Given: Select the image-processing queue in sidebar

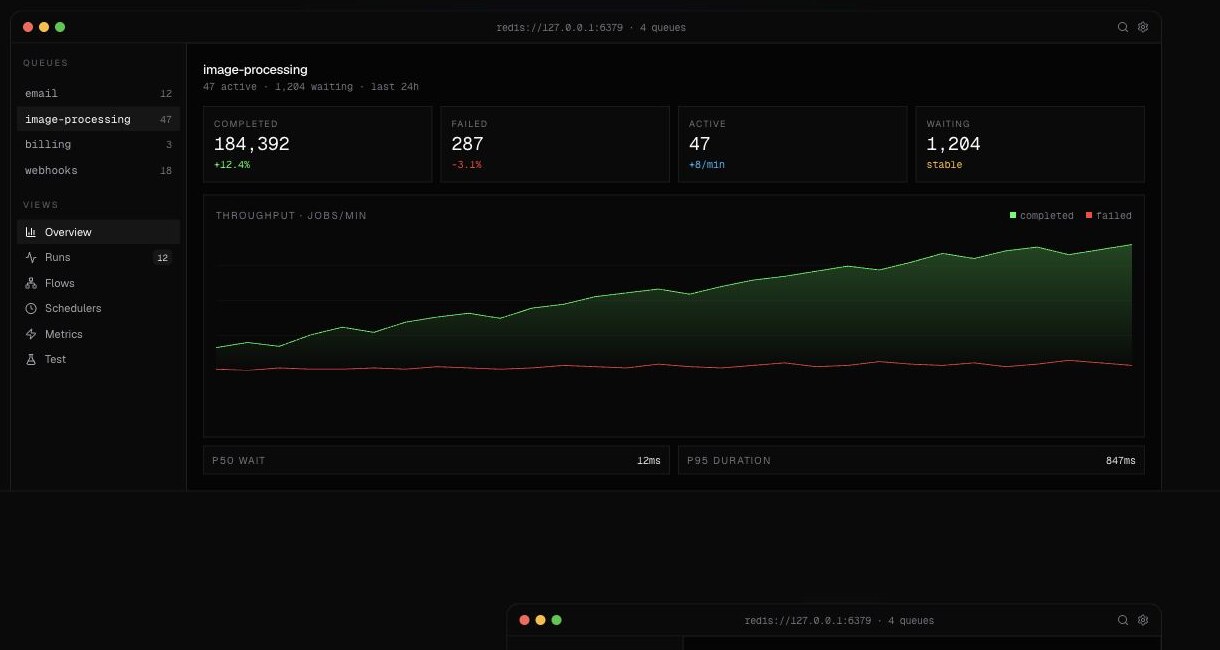Looking at the screenshot, I should click(98, 119).
